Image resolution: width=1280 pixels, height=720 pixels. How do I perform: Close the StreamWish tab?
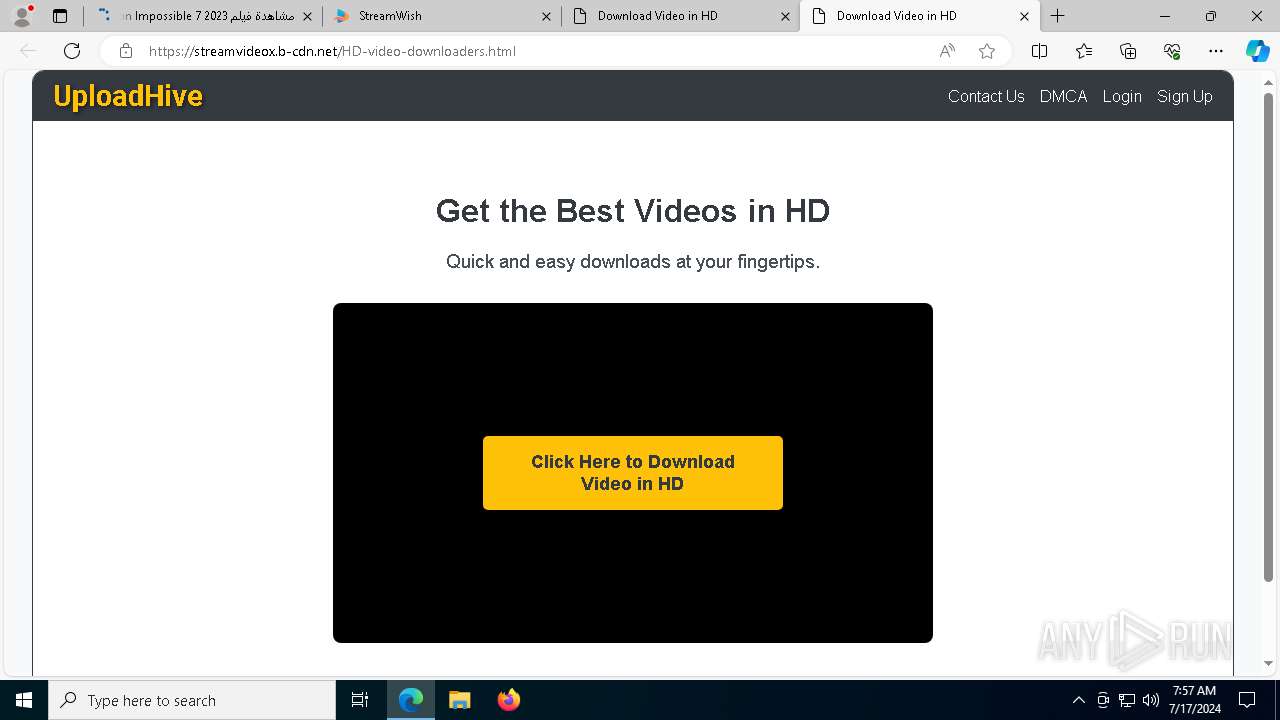click(546, 16)
